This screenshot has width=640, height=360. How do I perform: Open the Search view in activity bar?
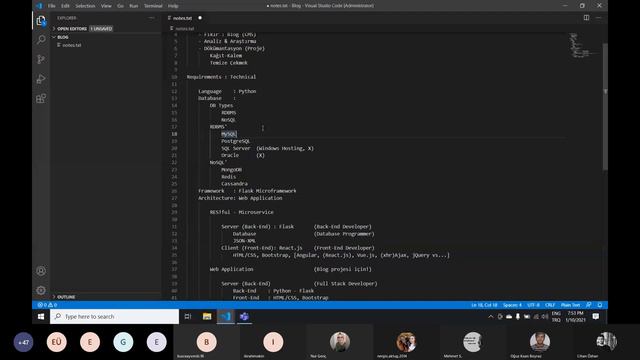41,40
